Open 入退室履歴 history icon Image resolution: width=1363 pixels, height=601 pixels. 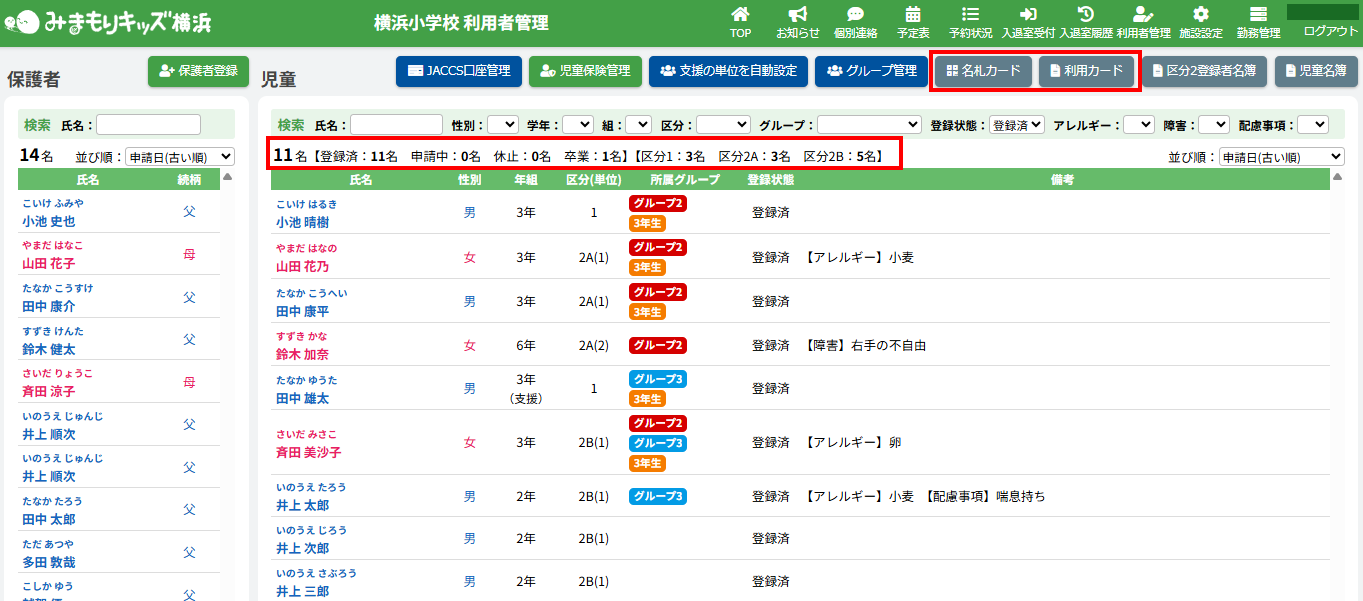(1085, 15)
